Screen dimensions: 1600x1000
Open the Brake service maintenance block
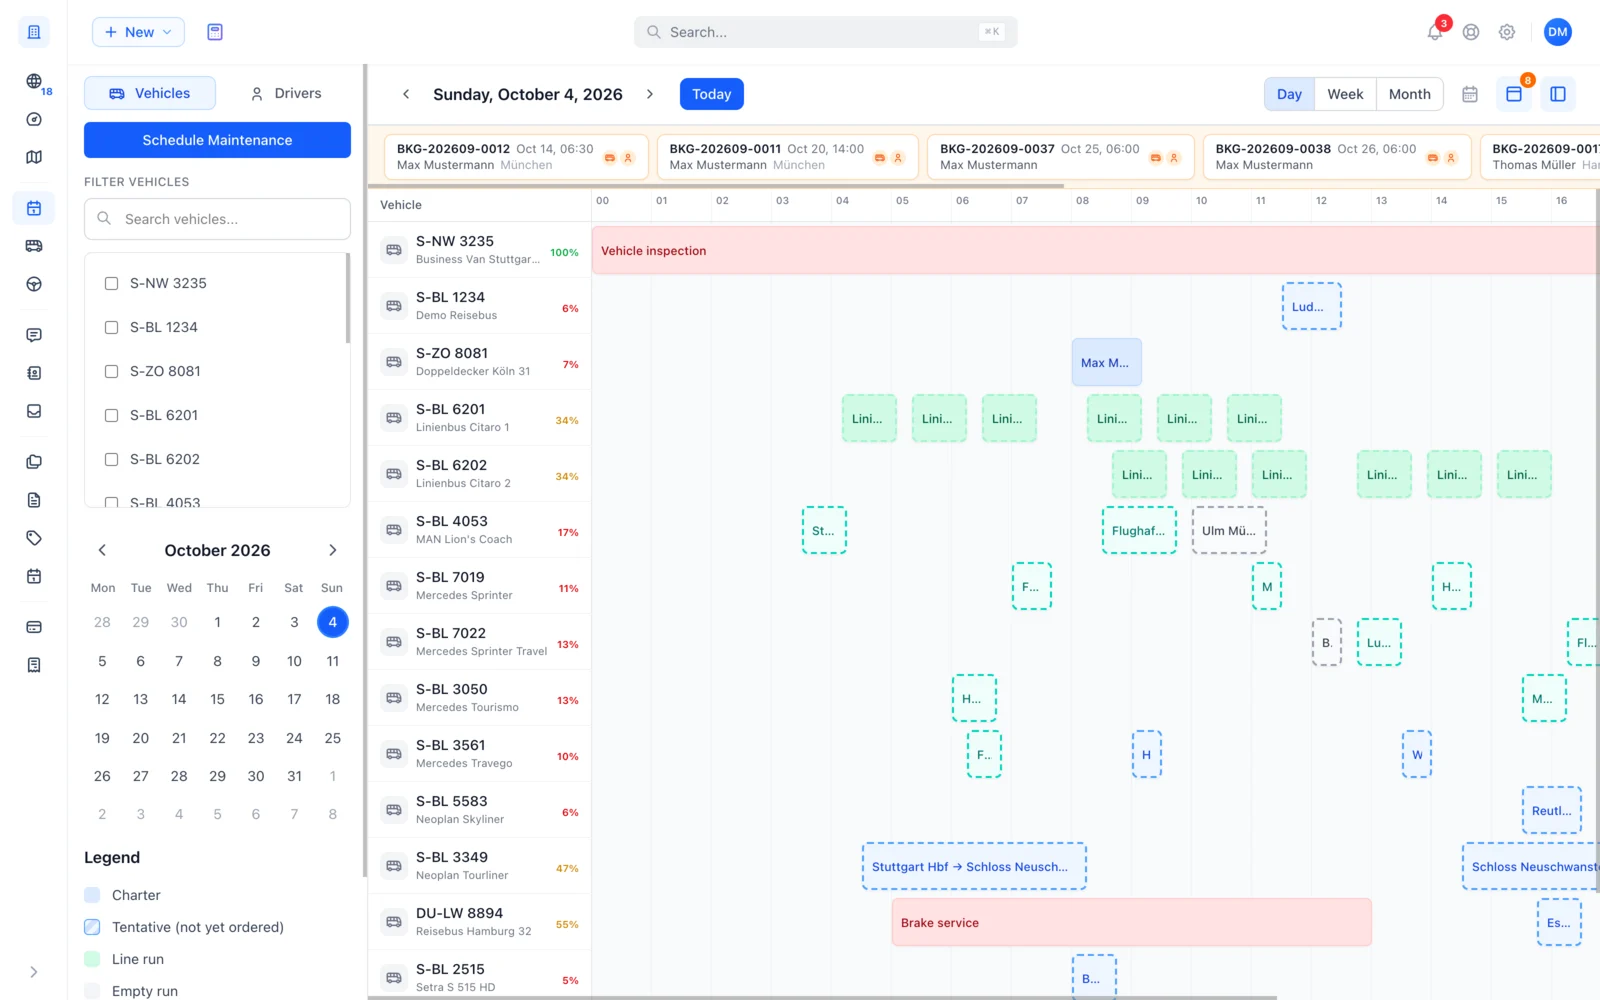pyautogui.click(x=1131, y=922)
